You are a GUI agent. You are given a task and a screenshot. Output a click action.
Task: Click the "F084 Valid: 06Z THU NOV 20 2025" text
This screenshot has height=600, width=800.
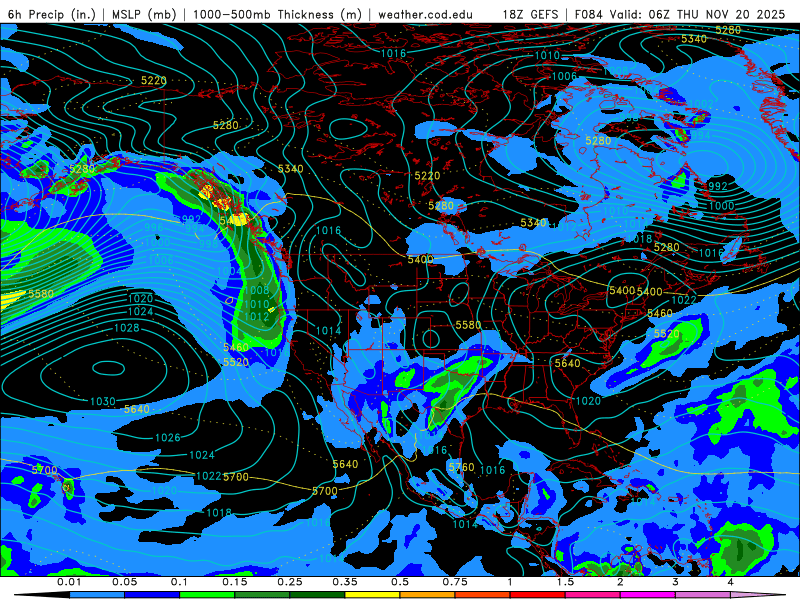pyautogui.click(x=680, y=14)
